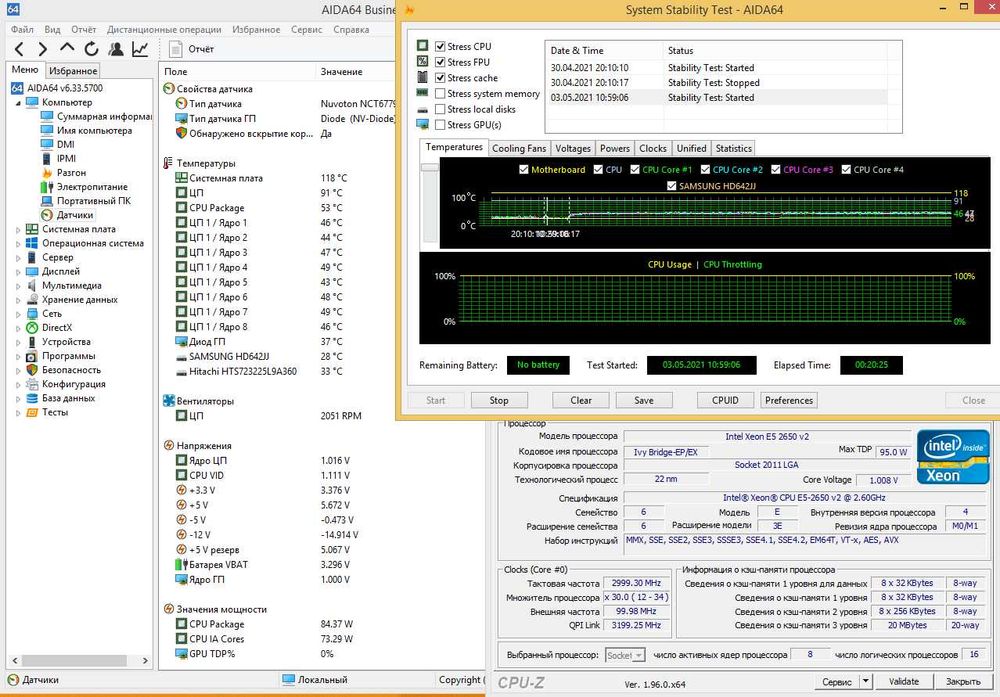The width and height of the screenshot is (1000, 697).
Task: Click the Back navigation arrow in the toolbar
Action: [x=17, y=48]
